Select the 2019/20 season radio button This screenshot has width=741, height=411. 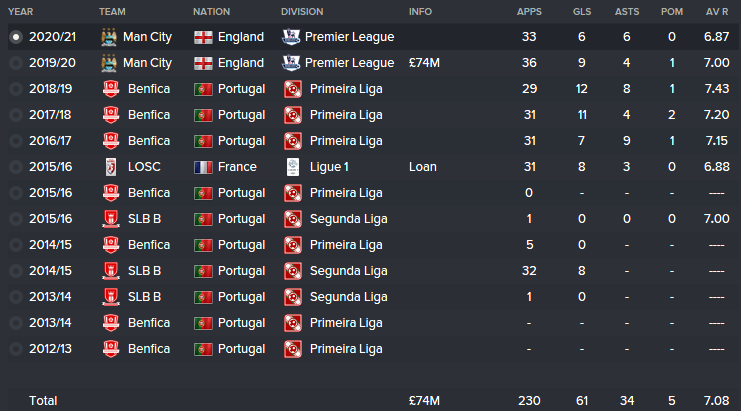(x=16, y=63)
